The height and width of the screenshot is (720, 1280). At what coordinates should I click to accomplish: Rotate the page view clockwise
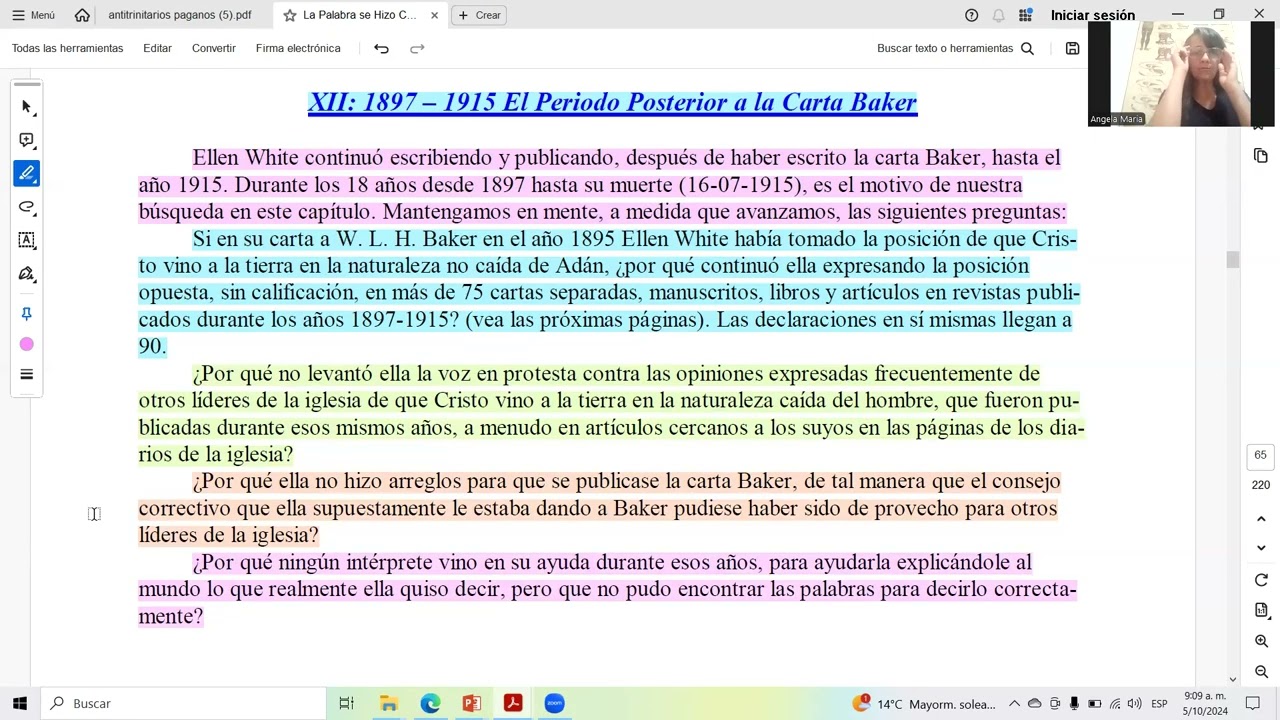click(x=1261, y=580)
